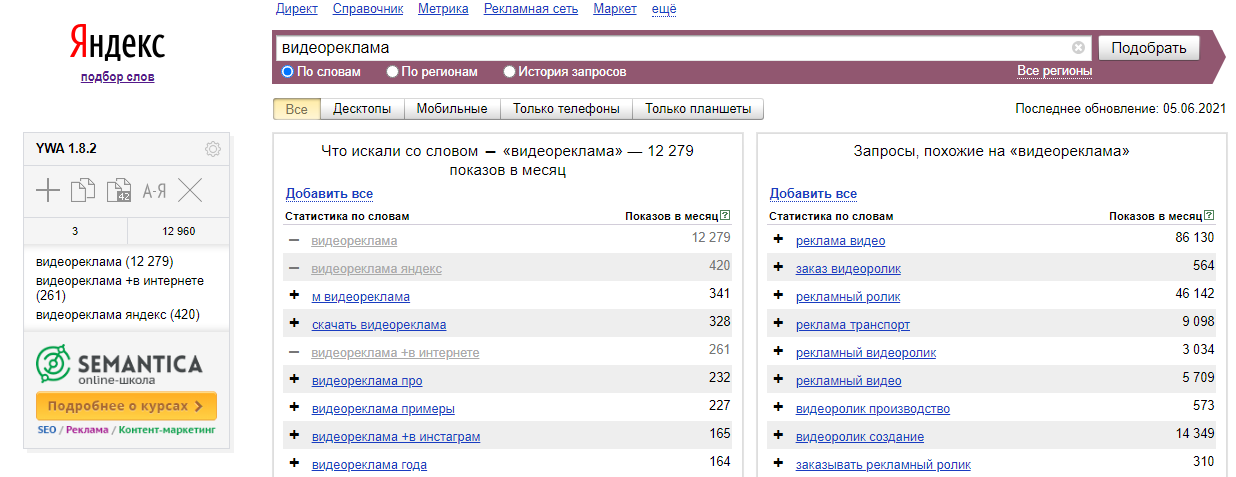Screen dimensions: 1236x477
Task: Open the 'Все регионы' region selector
Action: click(1054, 71)
